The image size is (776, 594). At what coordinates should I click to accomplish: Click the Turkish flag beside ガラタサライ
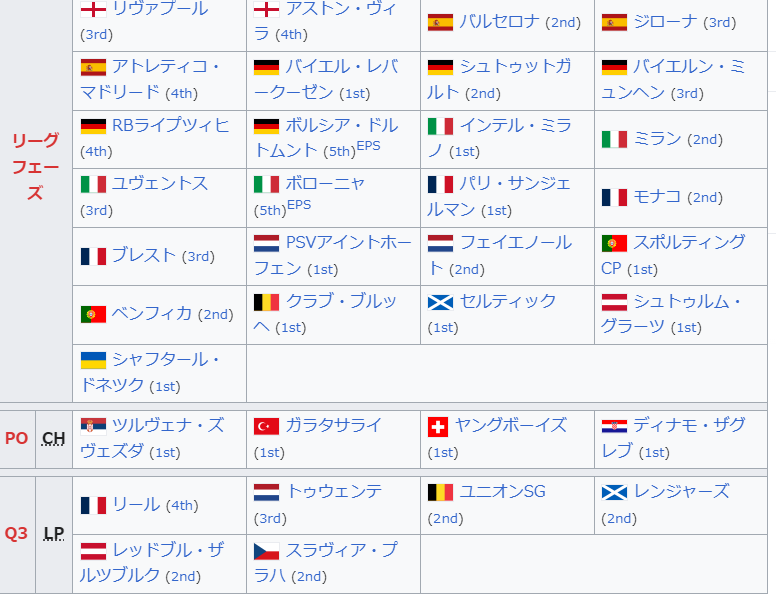tap(267, 426)
